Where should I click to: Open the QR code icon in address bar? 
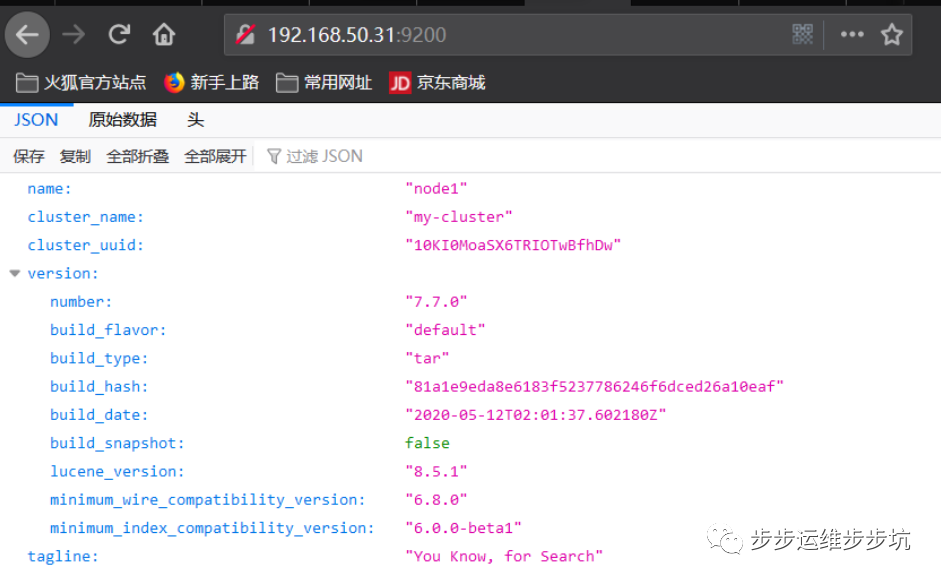tap(802, 34)
